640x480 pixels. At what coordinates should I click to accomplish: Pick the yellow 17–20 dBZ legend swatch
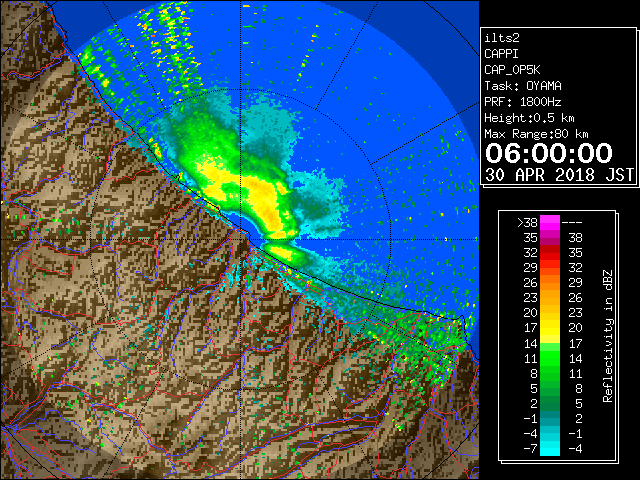coord(550,328)
